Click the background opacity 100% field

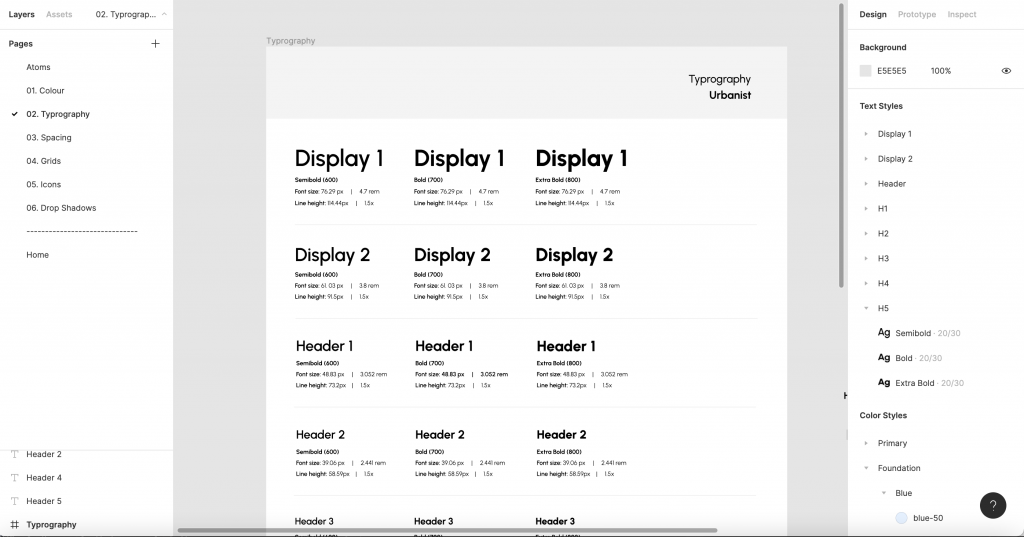click(x=941, y=71)
